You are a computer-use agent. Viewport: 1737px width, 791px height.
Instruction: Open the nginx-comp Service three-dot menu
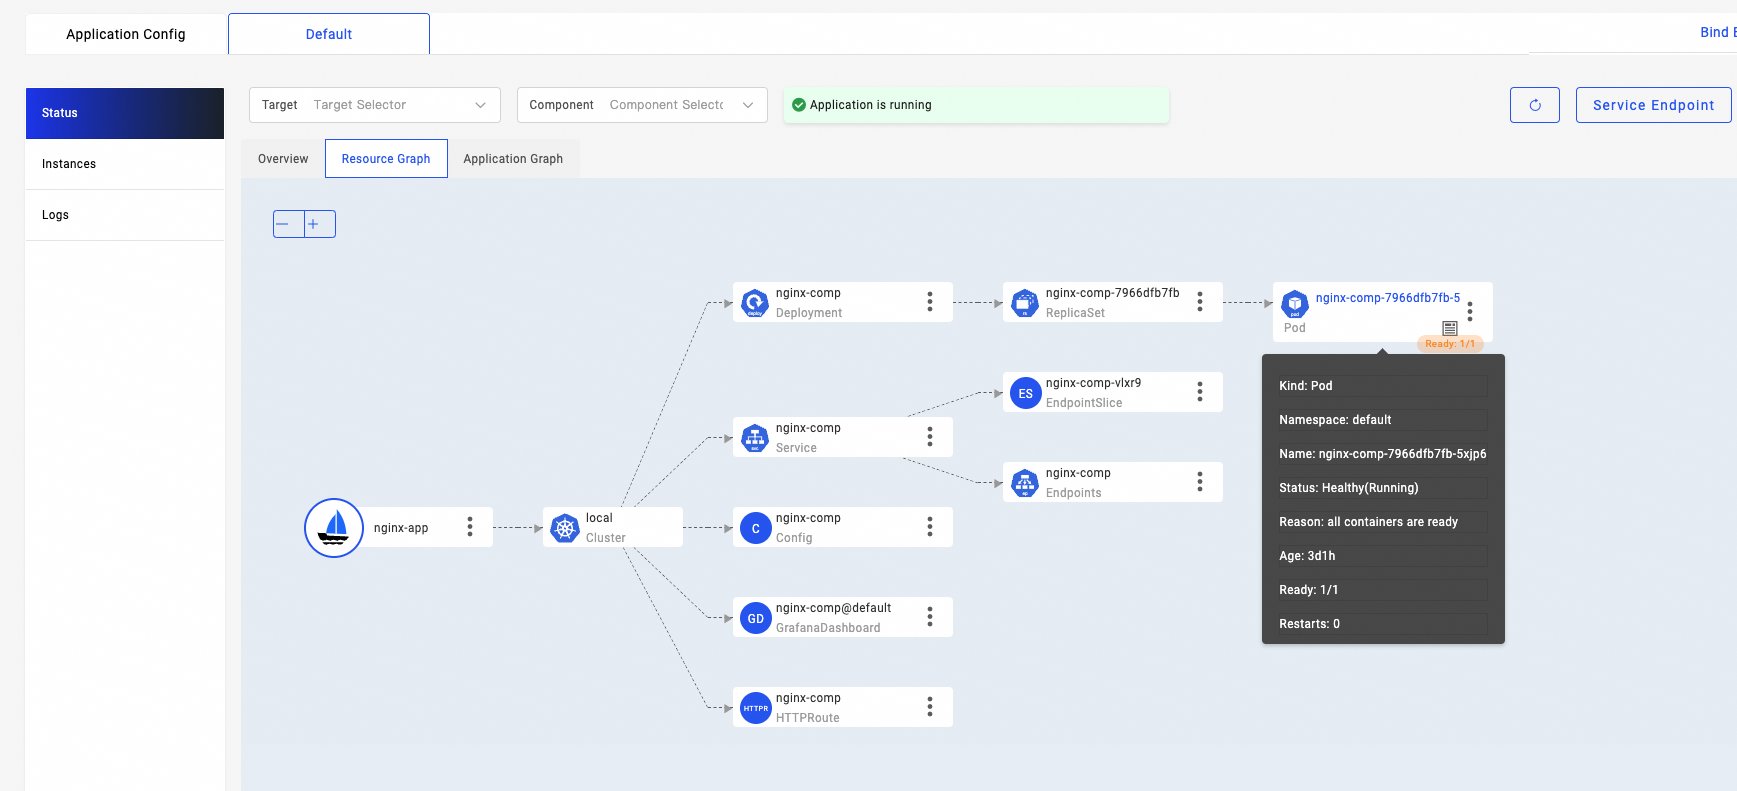930,437
